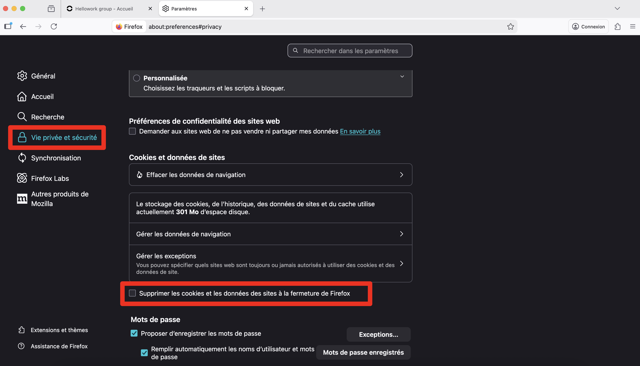This screenshot has height=366, width=640.
Task: Enable deleting cookies when Firefox closes
Action: 132,293
